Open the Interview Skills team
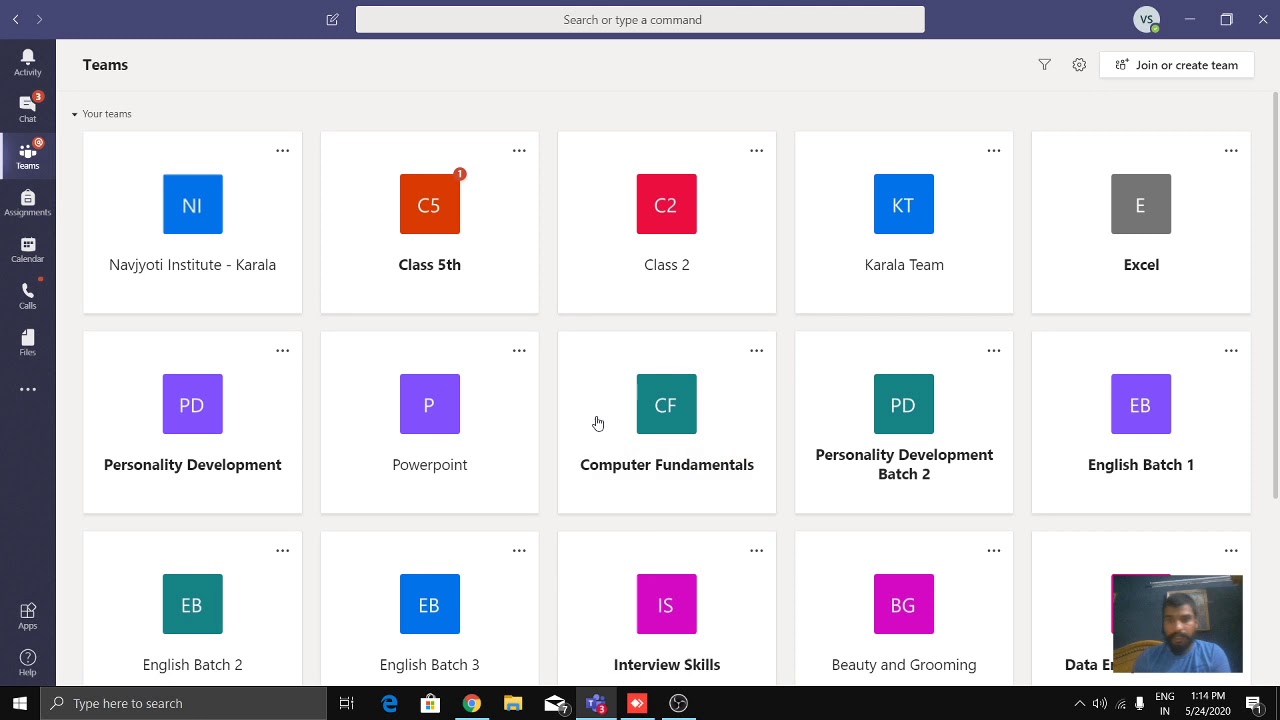 point(667,610)
